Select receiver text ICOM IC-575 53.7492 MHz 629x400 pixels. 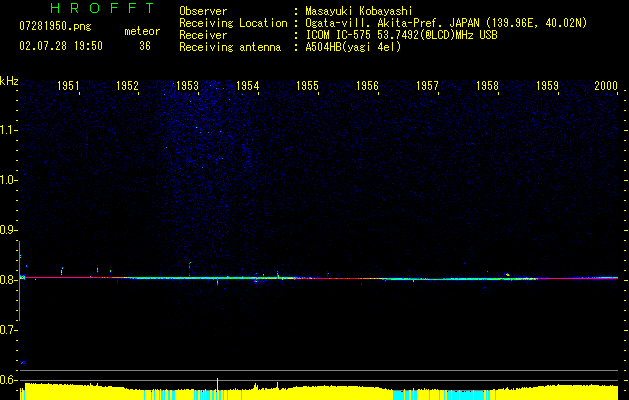pos(401,35)
